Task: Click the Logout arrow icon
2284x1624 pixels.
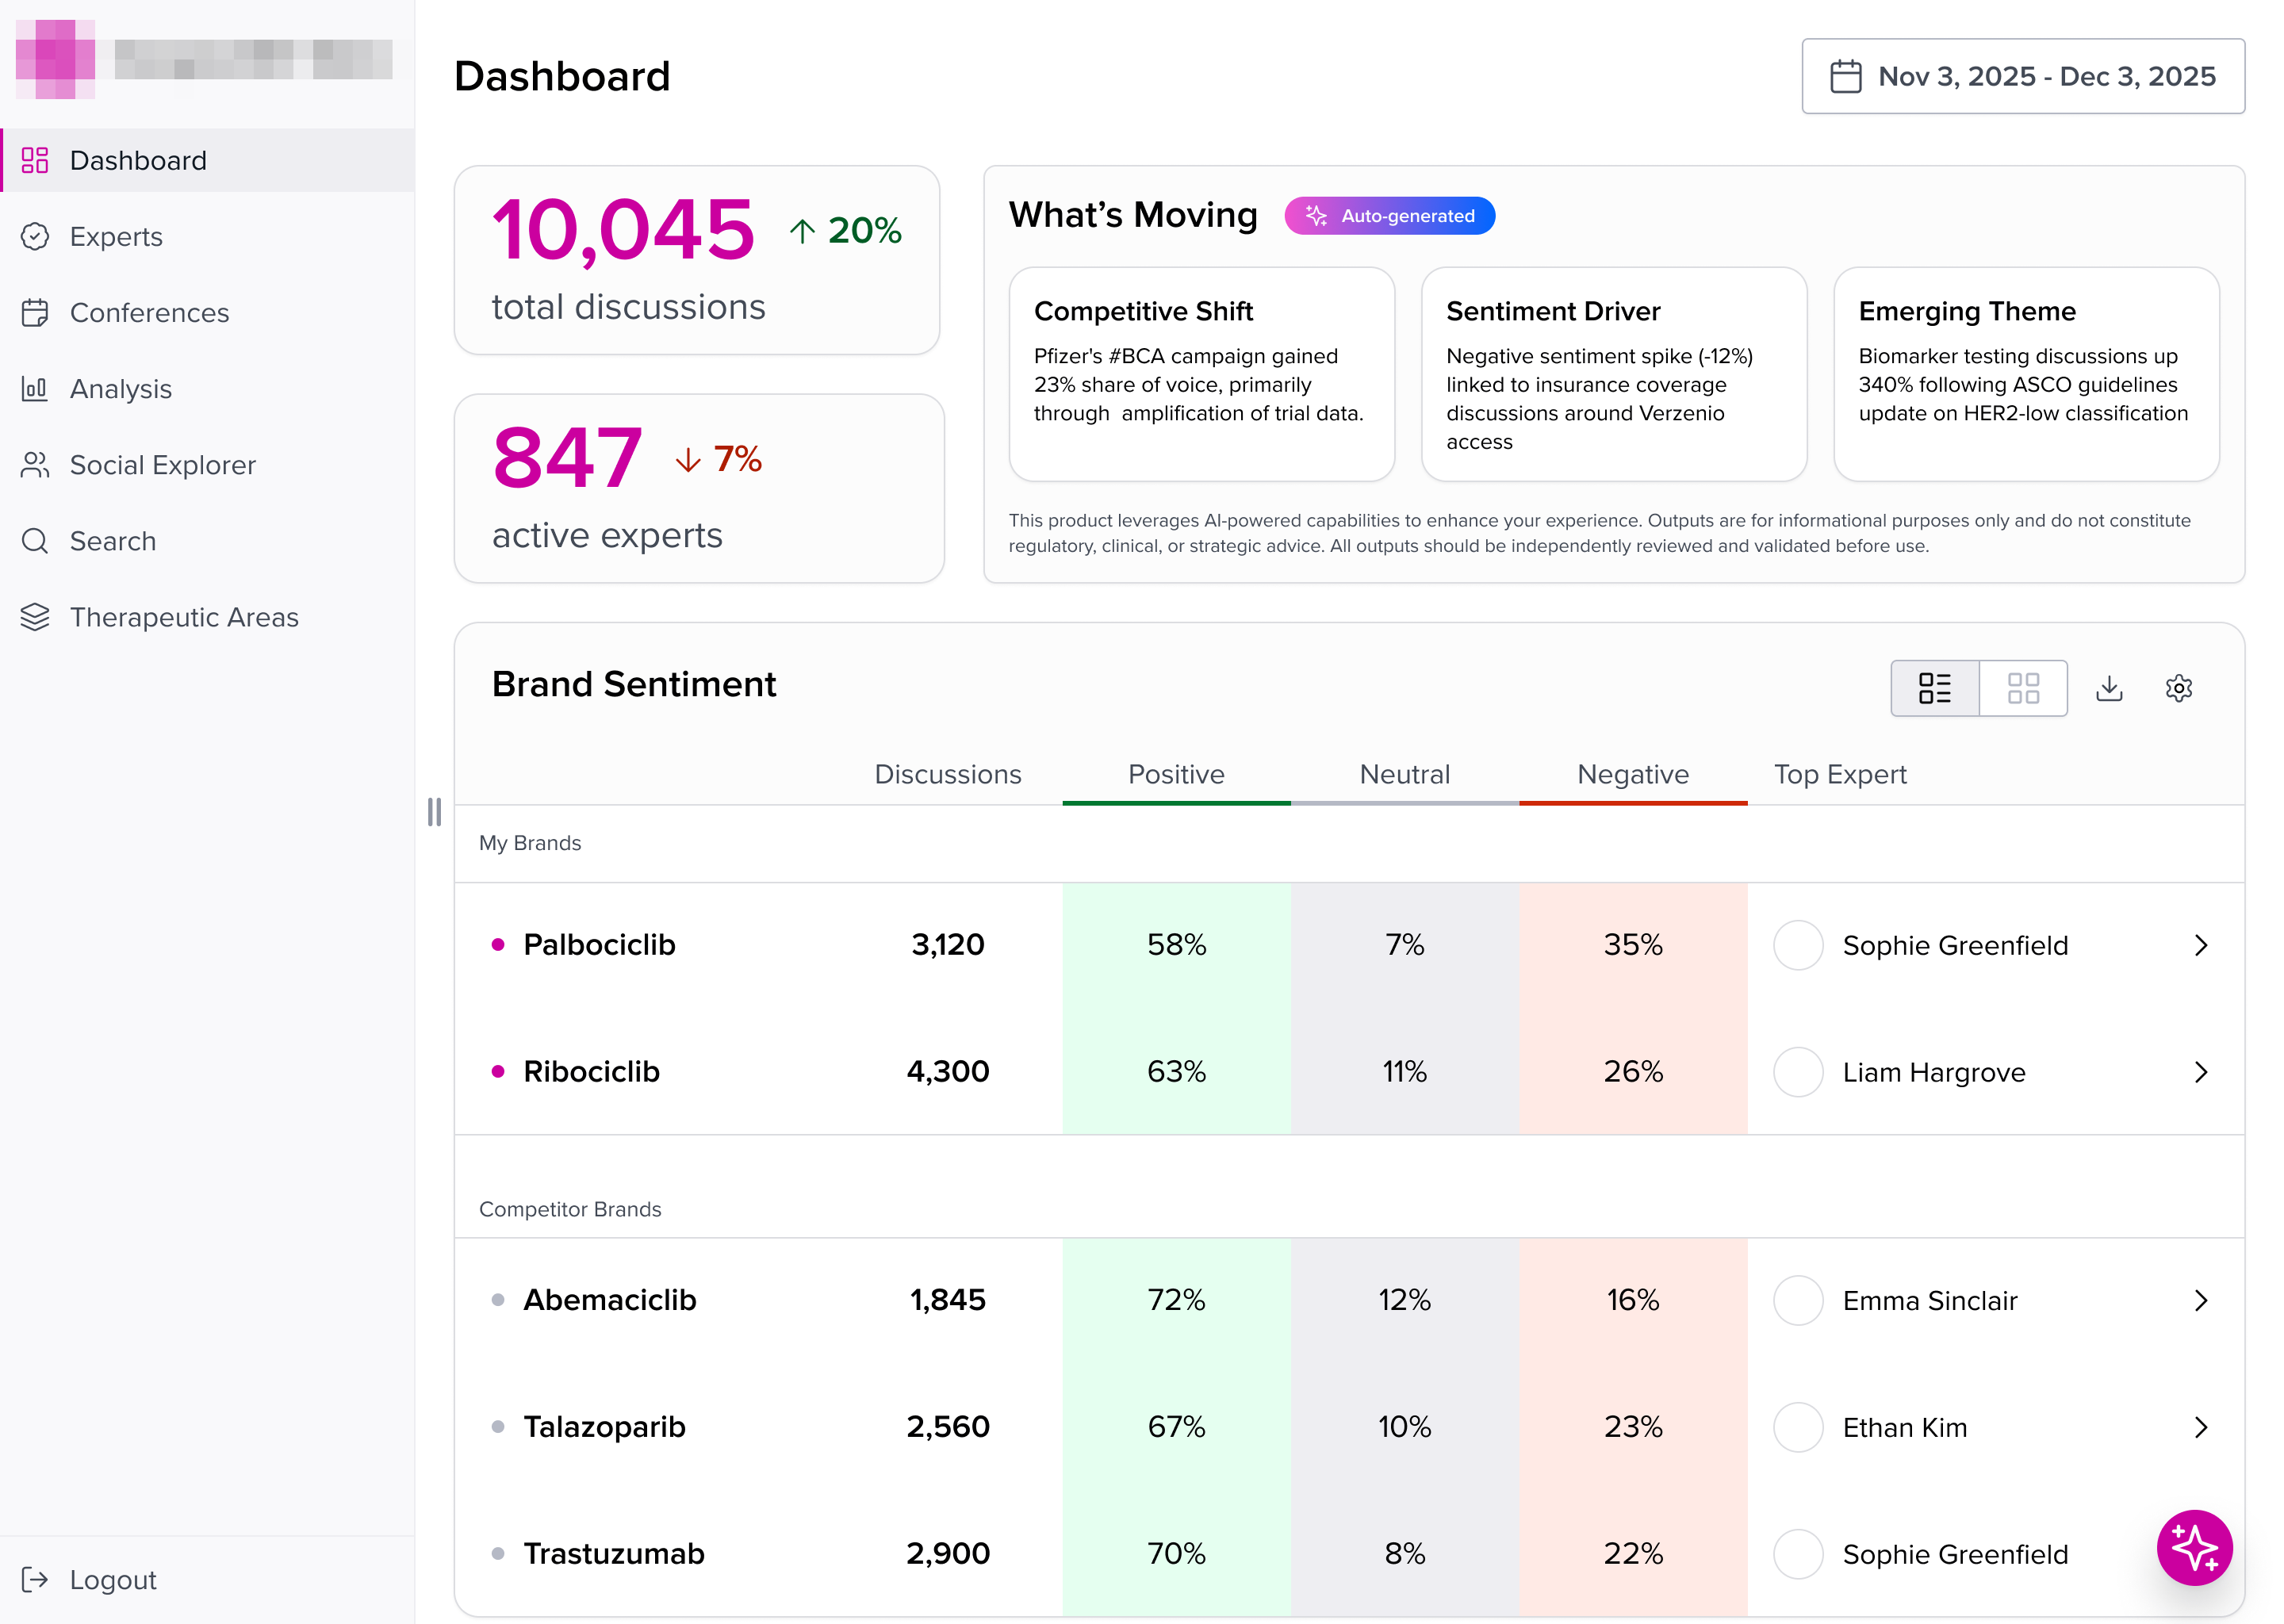Action: pos(35,1579)
